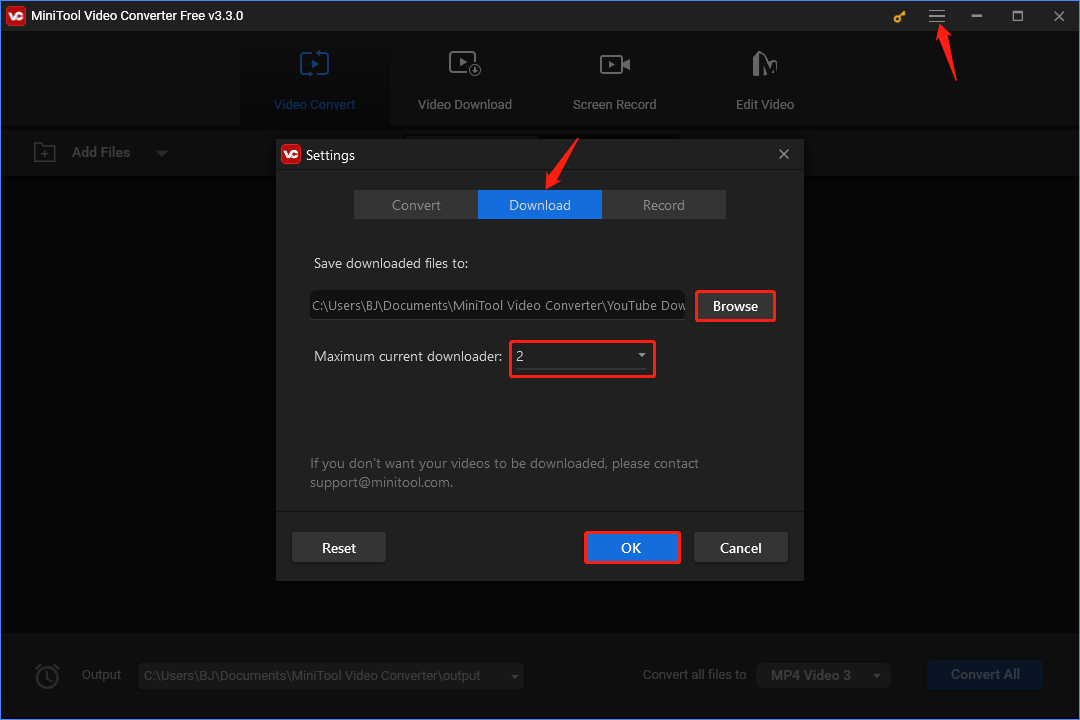Click the Add Files button label
The width and height of the screenshot is (1080, 720).
point(101,152)
